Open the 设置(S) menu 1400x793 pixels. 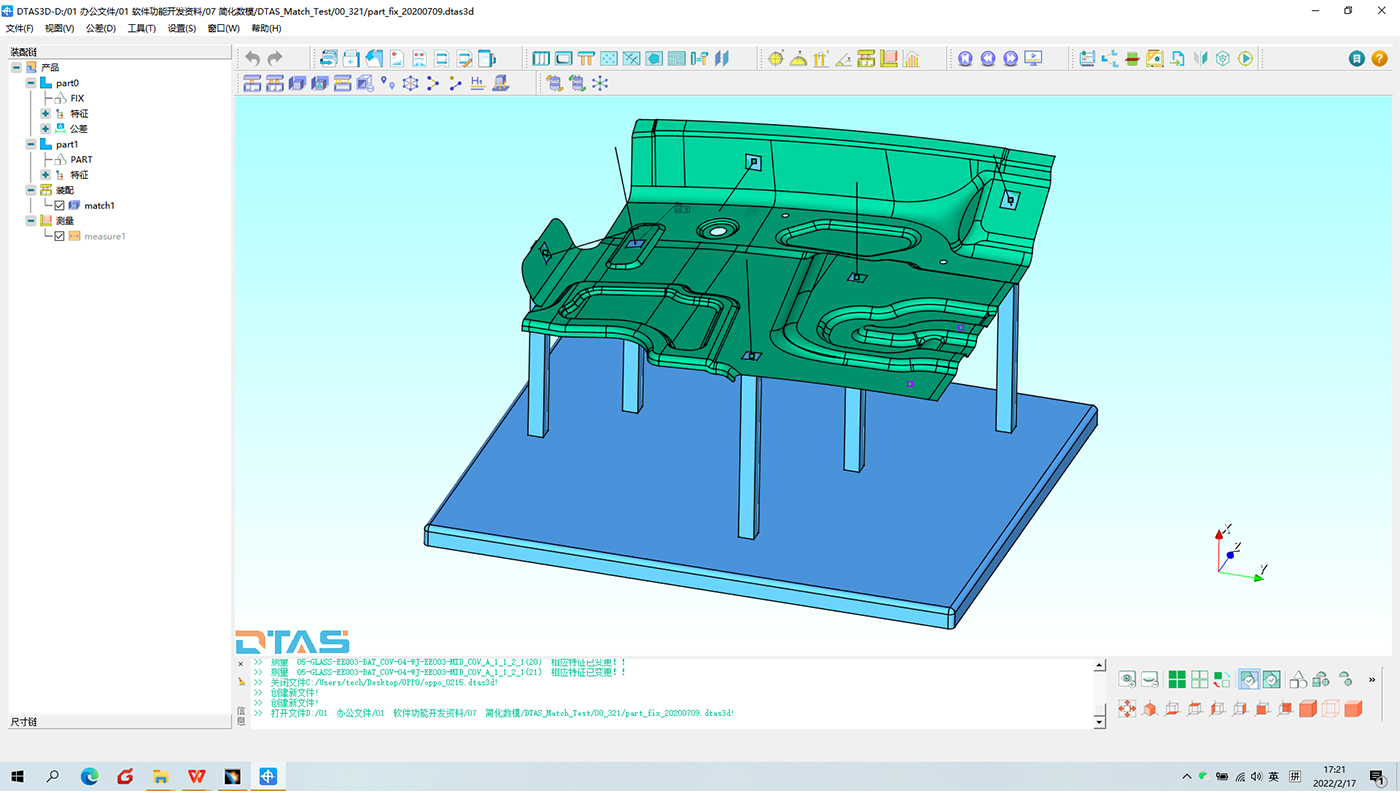pyautogui.click(x=181, y=28)
